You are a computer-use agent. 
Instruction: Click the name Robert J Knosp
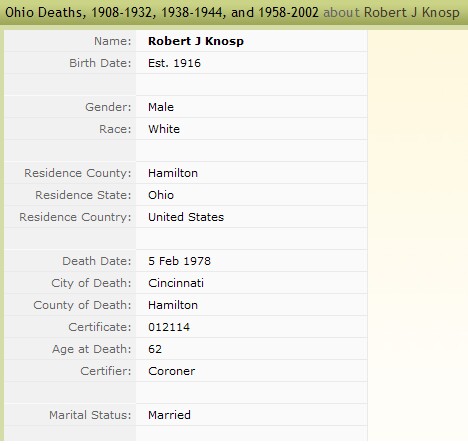pos(196,41)
